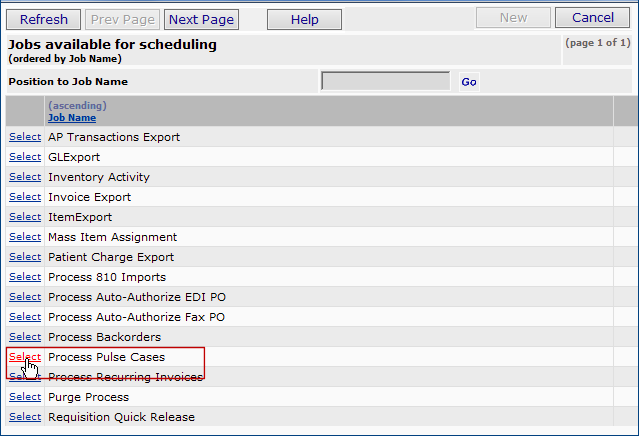This screenshot has width=639, height=436.
Task: Select the AP Transactions Export job
Action: click(x=25, y=137)
